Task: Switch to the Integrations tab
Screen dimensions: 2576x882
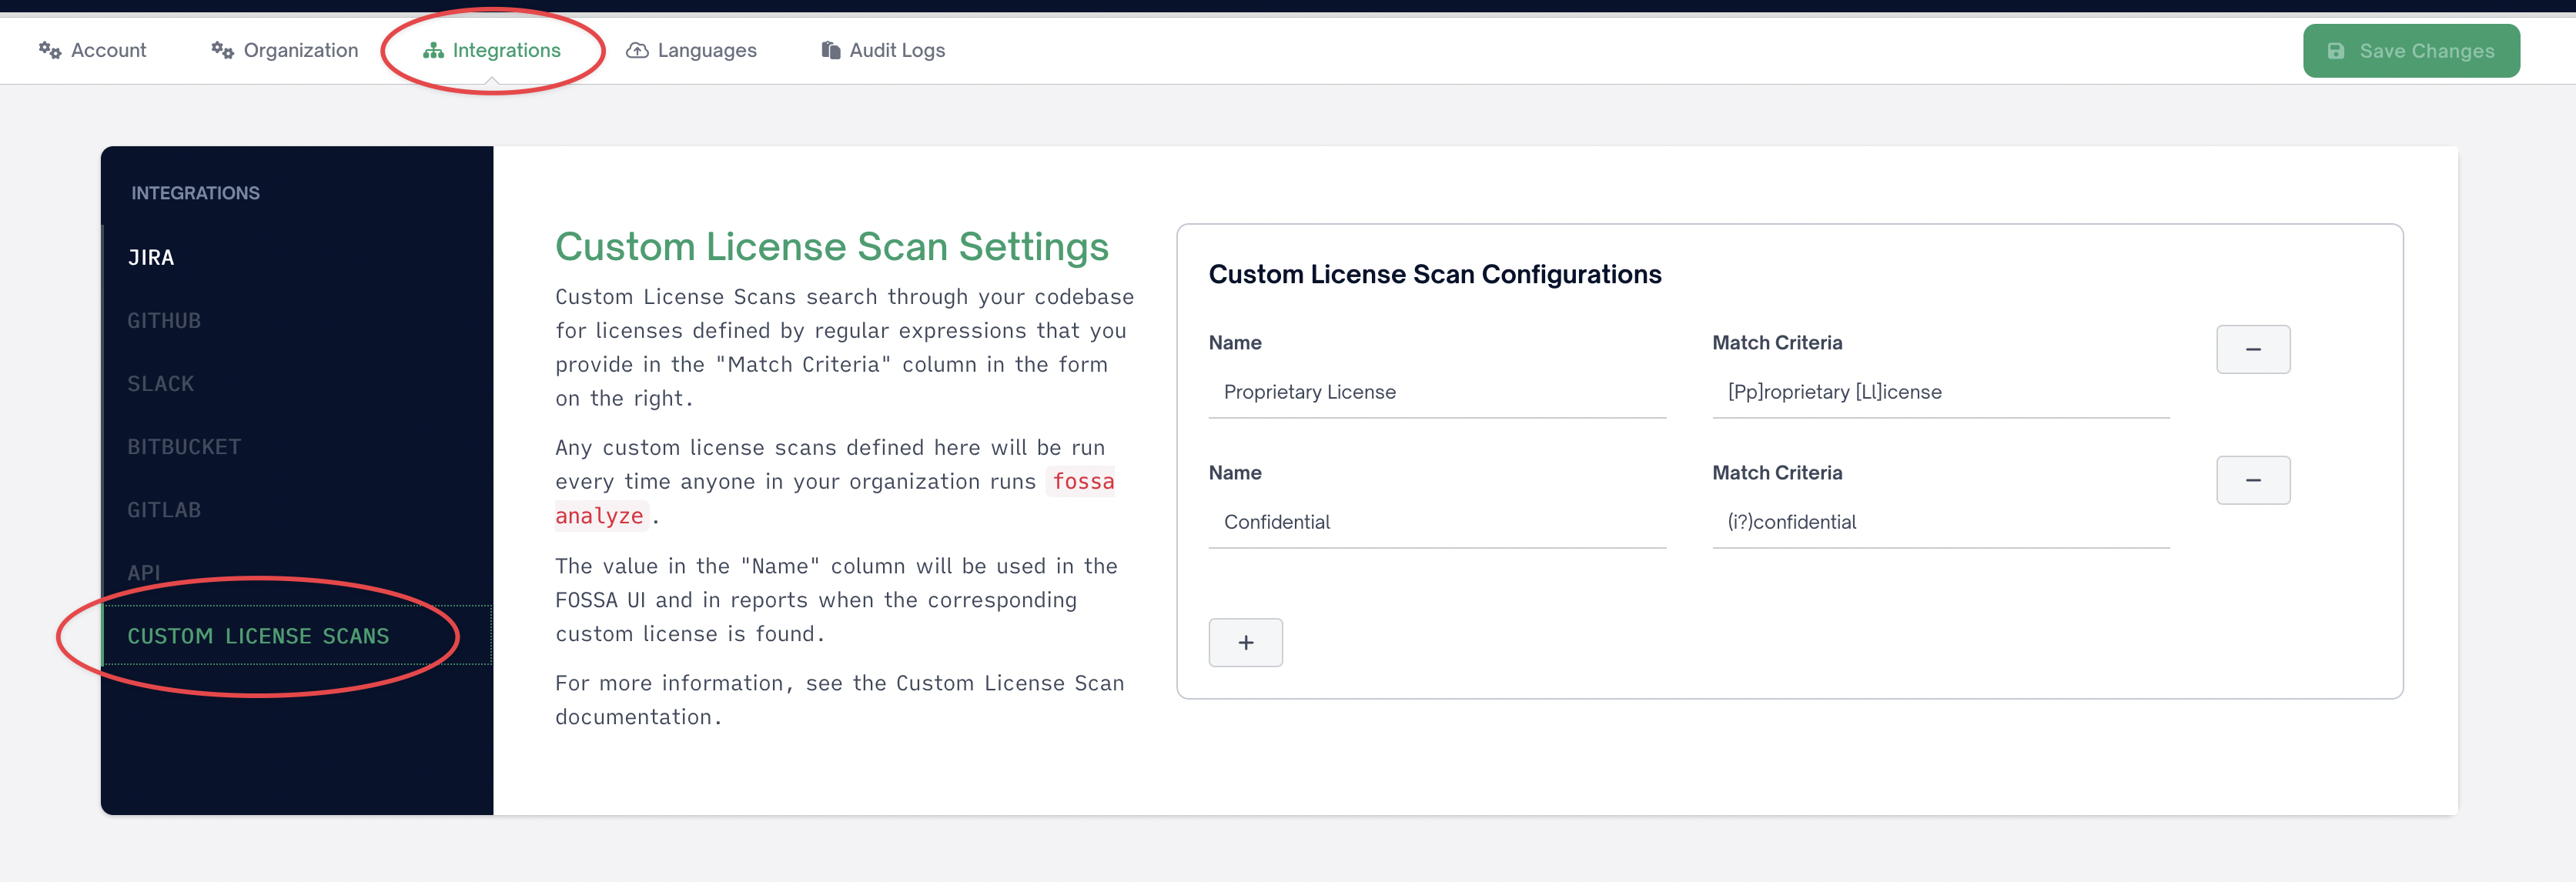Action: click(491, 50)
